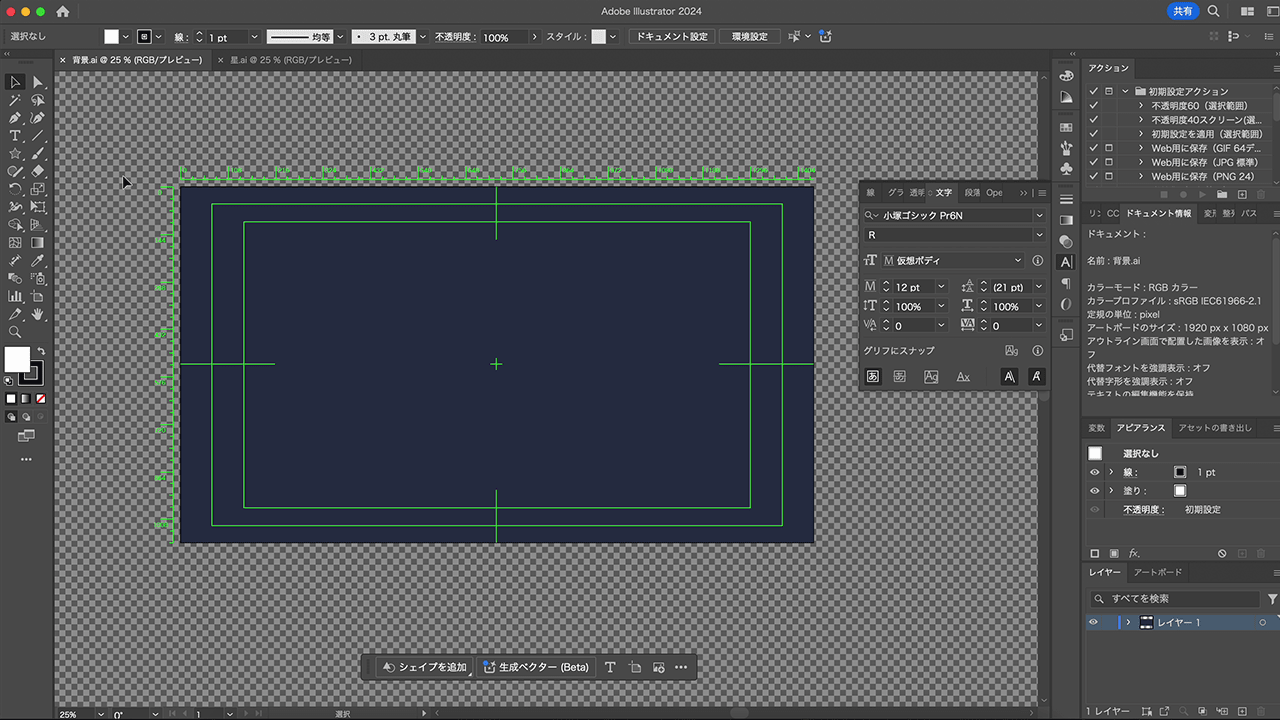This screenshot has width=1280, height=720.
Task: Click the large white fill swatch in toolbar
Action: click(17, 360)
